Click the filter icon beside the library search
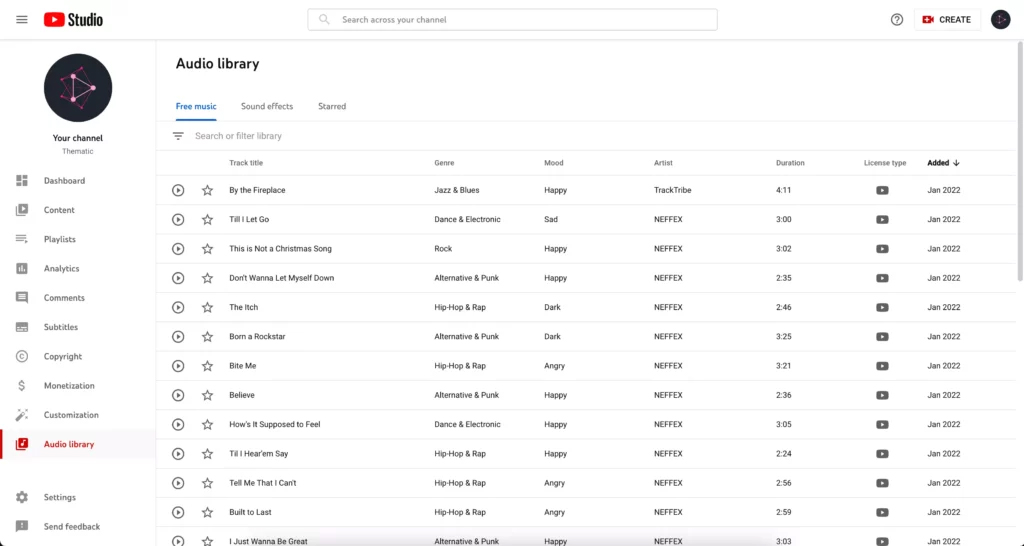Image resolution: width=1024 pixels, height=546 pixels. click(178, 136)
